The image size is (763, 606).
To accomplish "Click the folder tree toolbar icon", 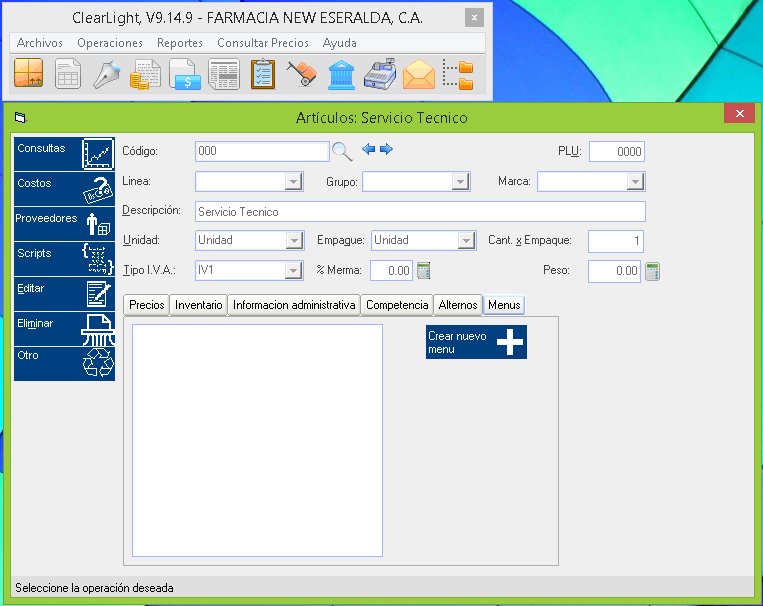I will pyautogui.click(x=458, y=75).
